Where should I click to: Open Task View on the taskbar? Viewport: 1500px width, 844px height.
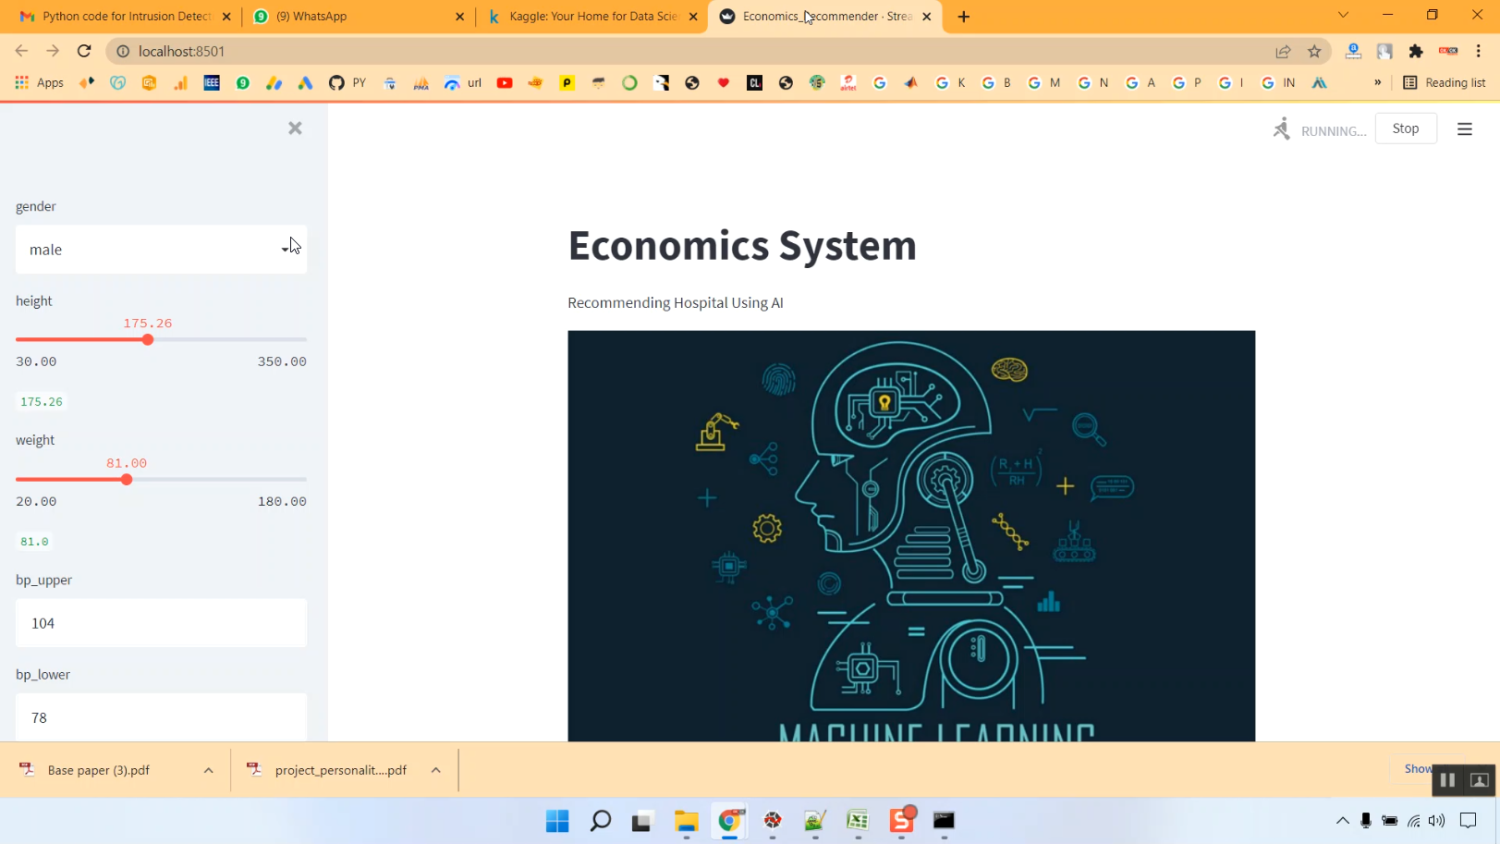tap(642, 821)
